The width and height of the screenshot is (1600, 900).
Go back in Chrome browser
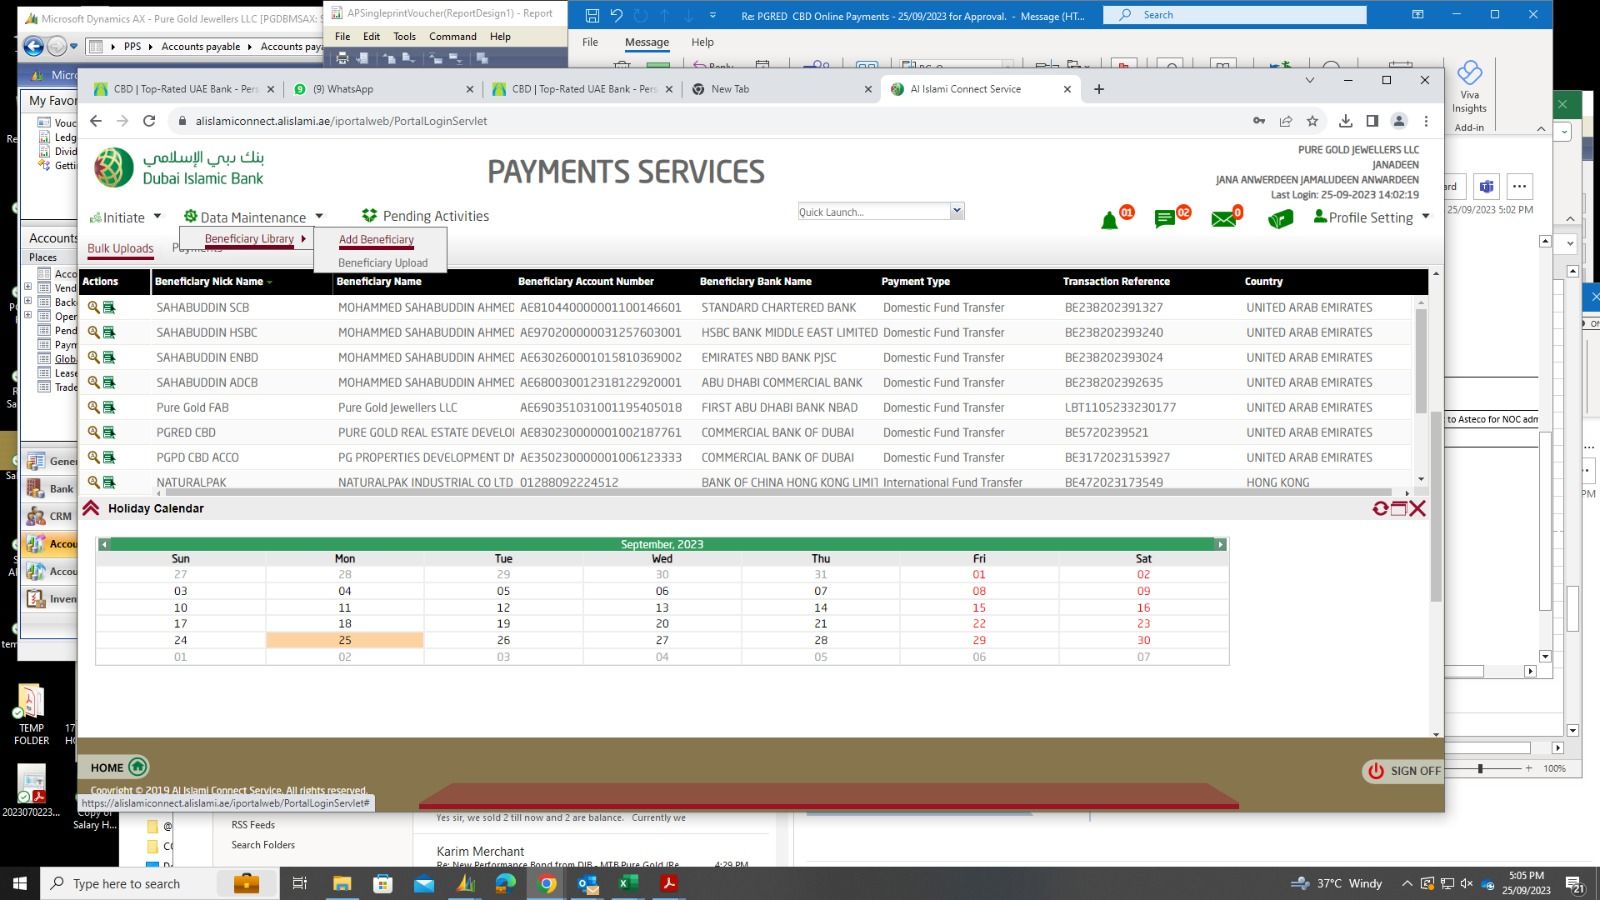tap(96, 121)
